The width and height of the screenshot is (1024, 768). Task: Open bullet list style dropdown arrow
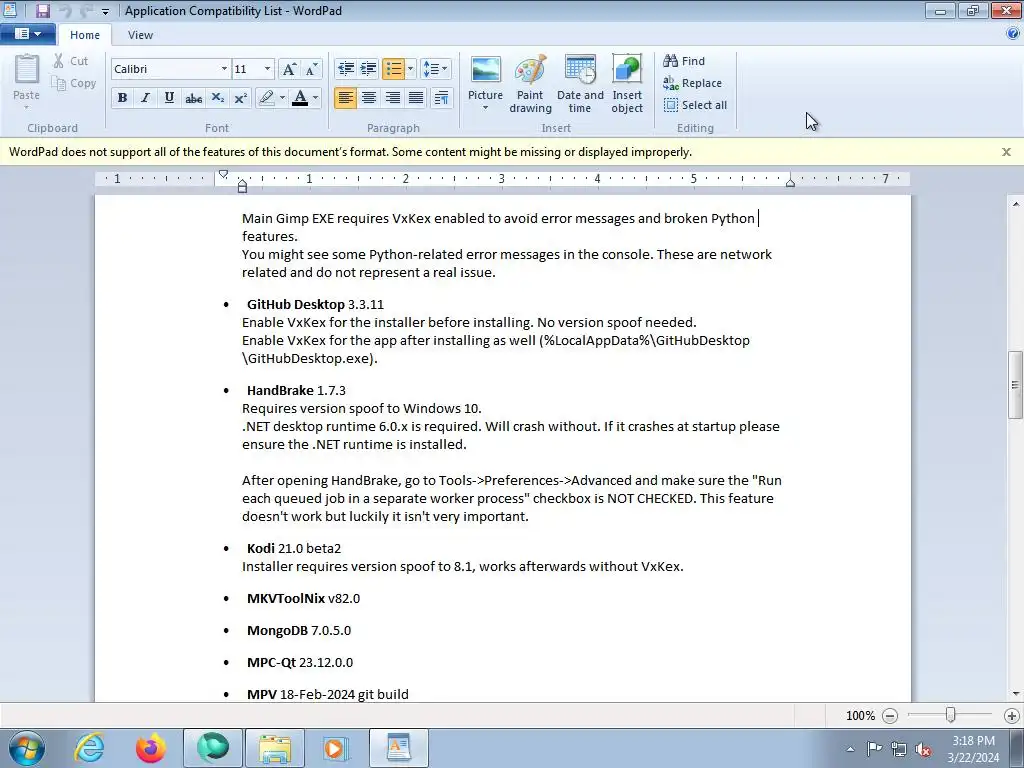[410, 69]
